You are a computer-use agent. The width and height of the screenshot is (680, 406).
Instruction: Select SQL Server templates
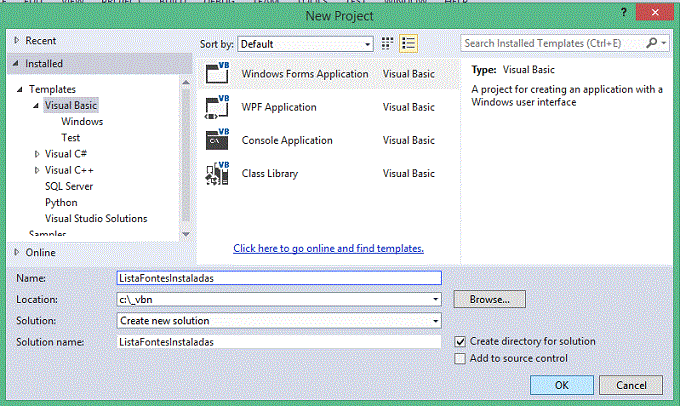[x=69, y=187]
